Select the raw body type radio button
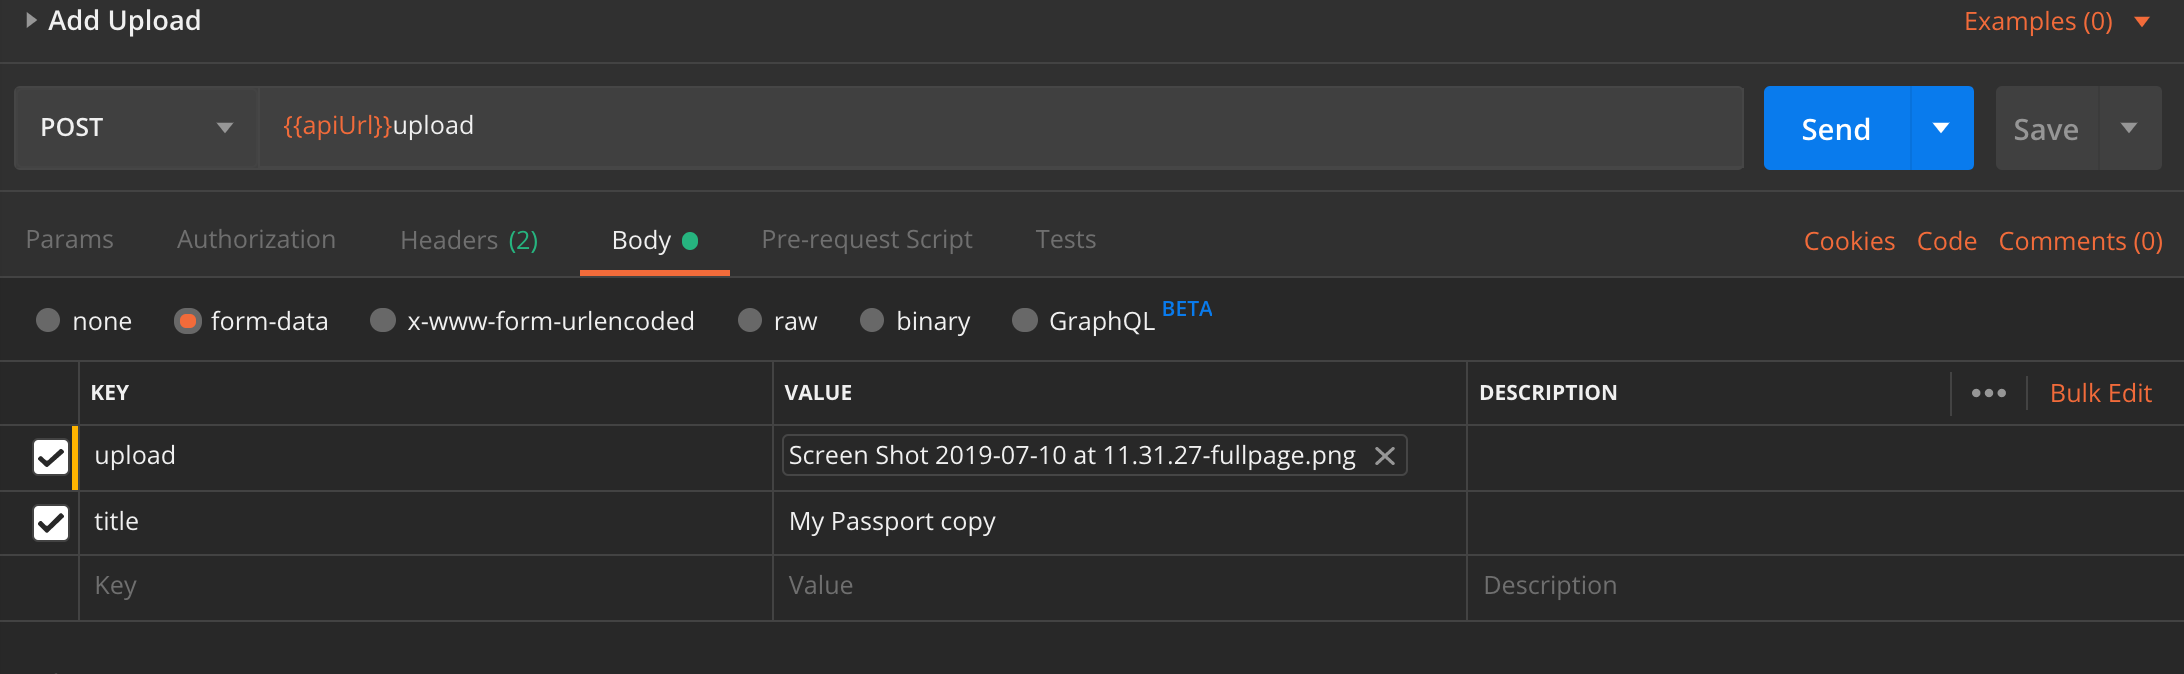2184x674 pixels. pos(750,320)
